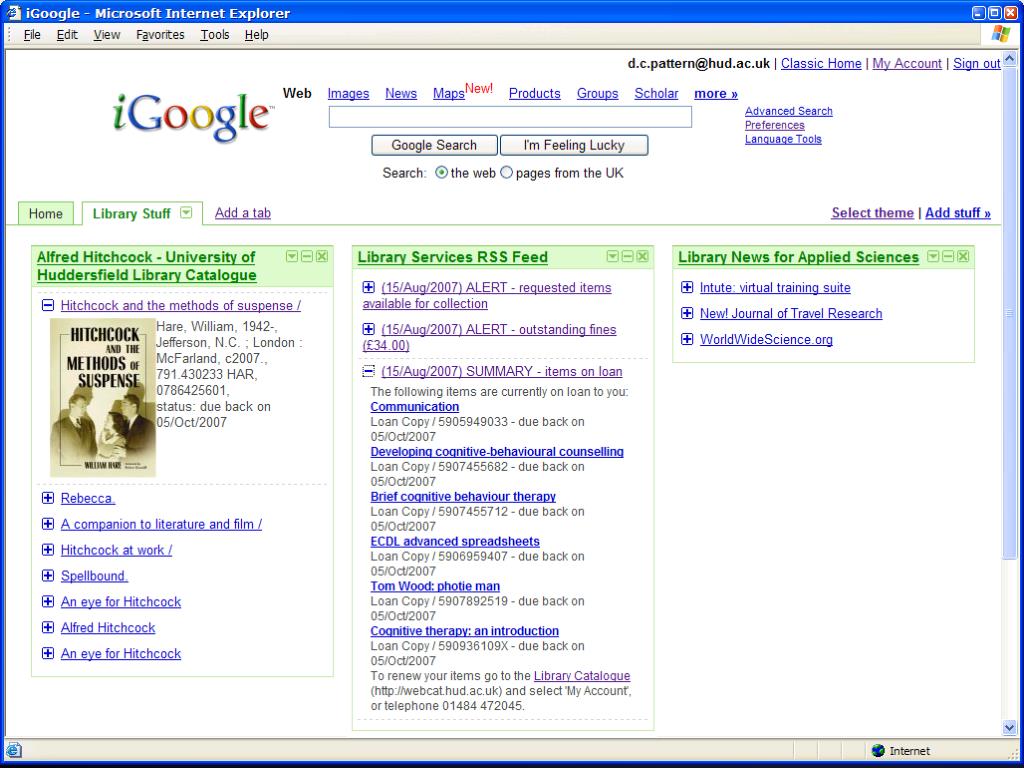Click the Google Search button
The image size is (1024, 768).
click(434, 145)
